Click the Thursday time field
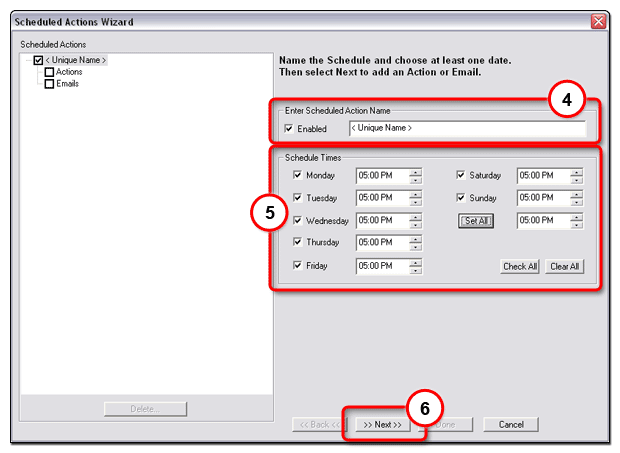The width and height of the screenshot is (620, 453). 381,243
